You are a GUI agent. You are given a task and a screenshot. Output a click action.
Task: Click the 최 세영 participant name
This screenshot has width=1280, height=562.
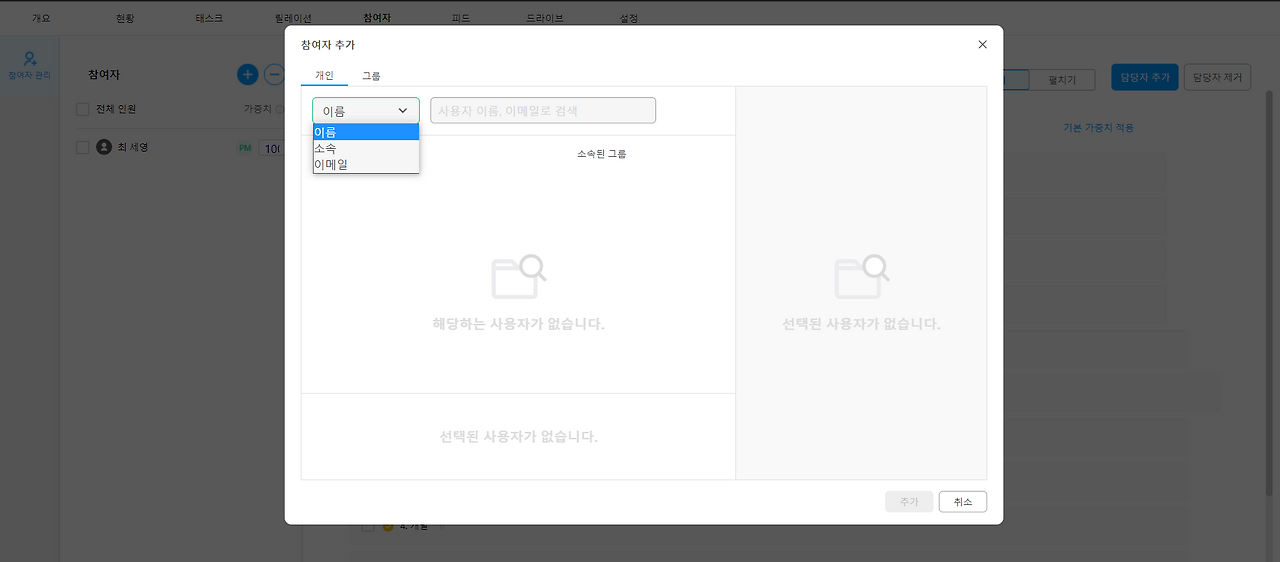133,147
